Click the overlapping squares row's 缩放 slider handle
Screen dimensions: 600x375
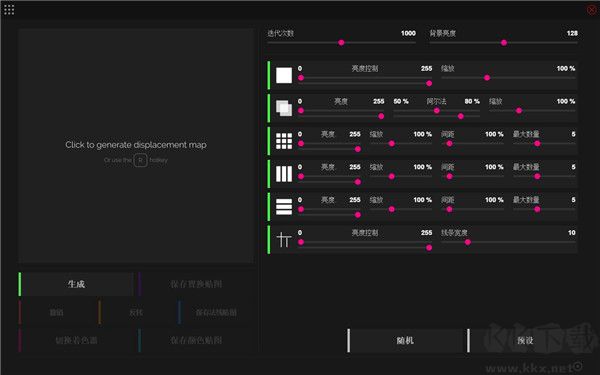tap(519, 111)
